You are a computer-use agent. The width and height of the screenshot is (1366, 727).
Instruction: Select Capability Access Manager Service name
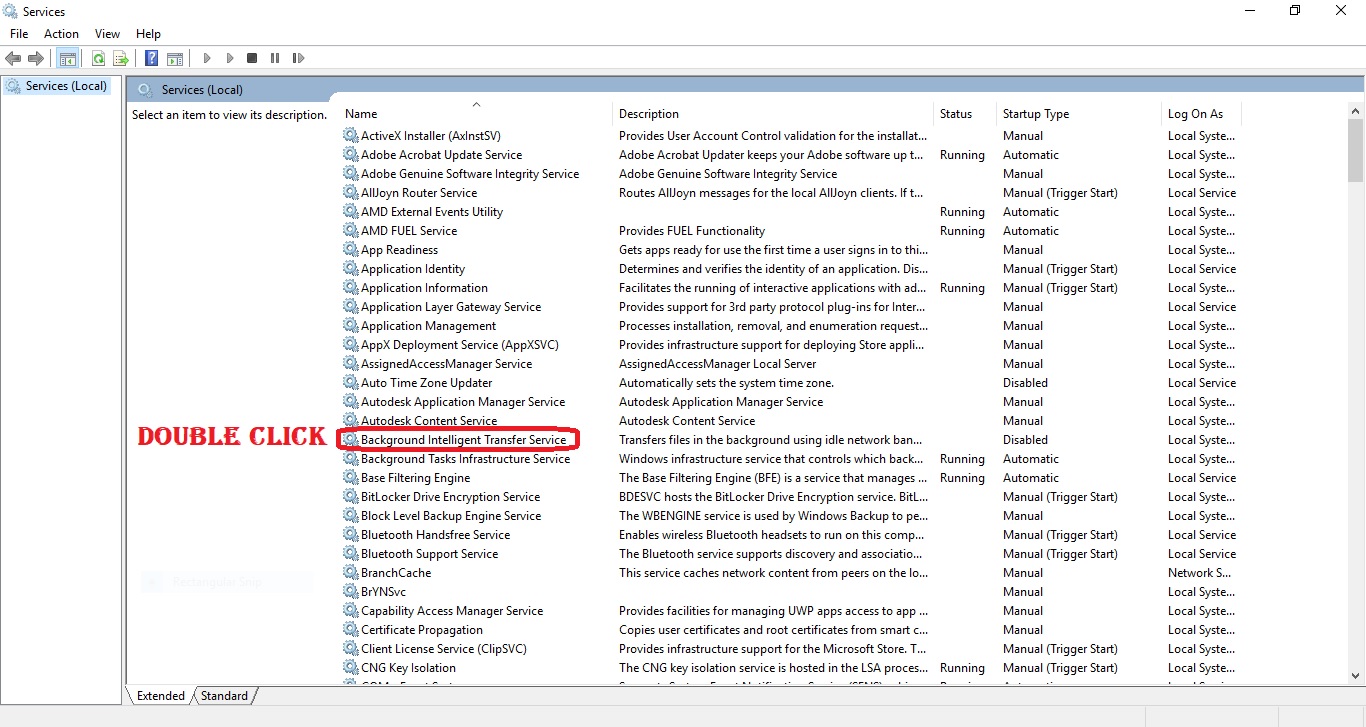click(x=452, y=610)
